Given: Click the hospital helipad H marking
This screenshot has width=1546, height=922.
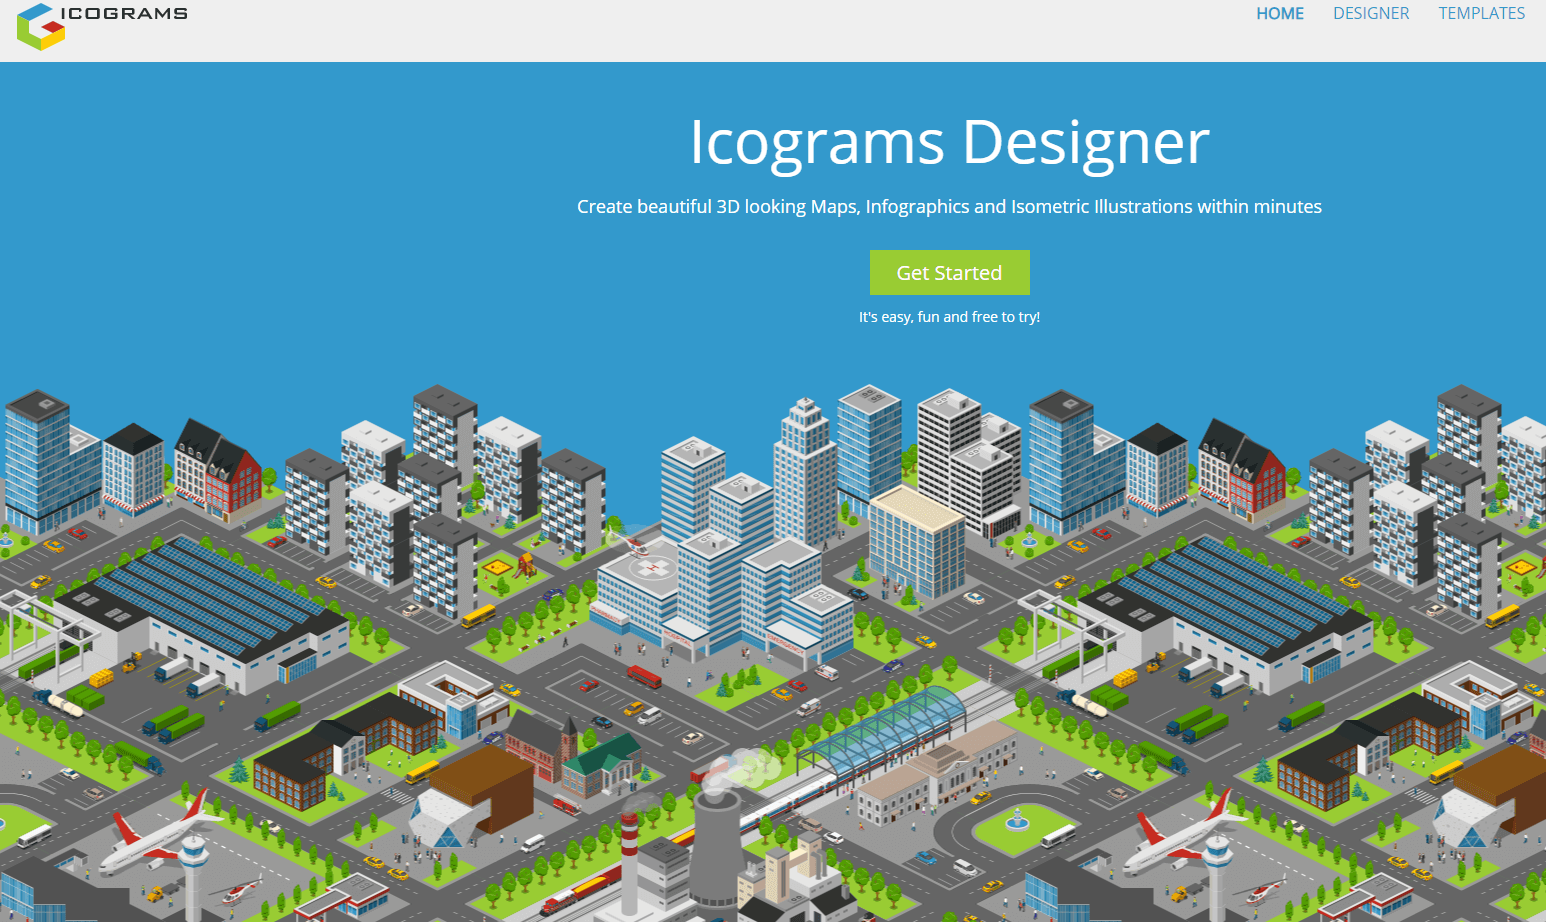Looking at the screenshot, I should [653, 568].
